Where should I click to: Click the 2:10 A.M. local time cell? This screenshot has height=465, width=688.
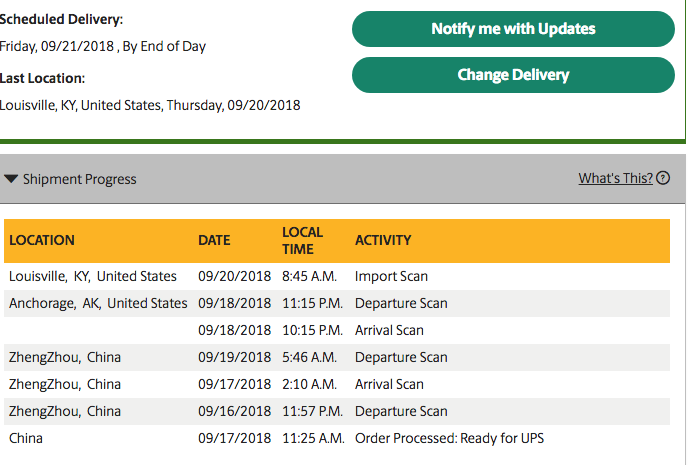pyautogui.click(x=310, y=384)
